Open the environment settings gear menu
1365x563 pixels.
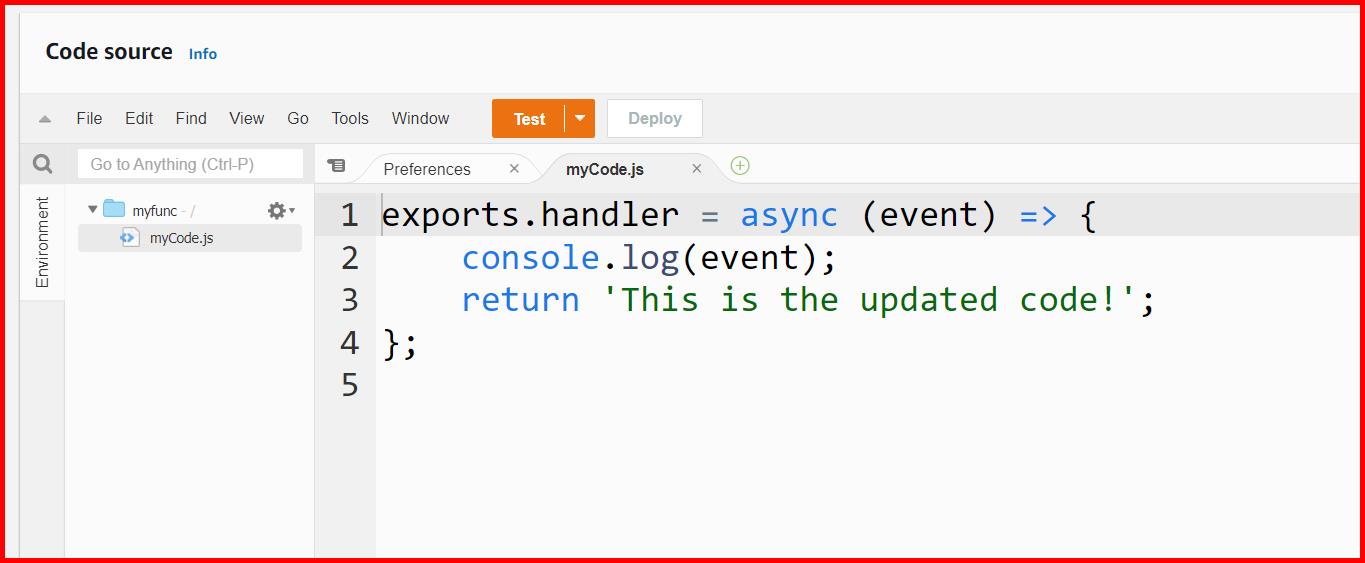[x=281, y=210]
